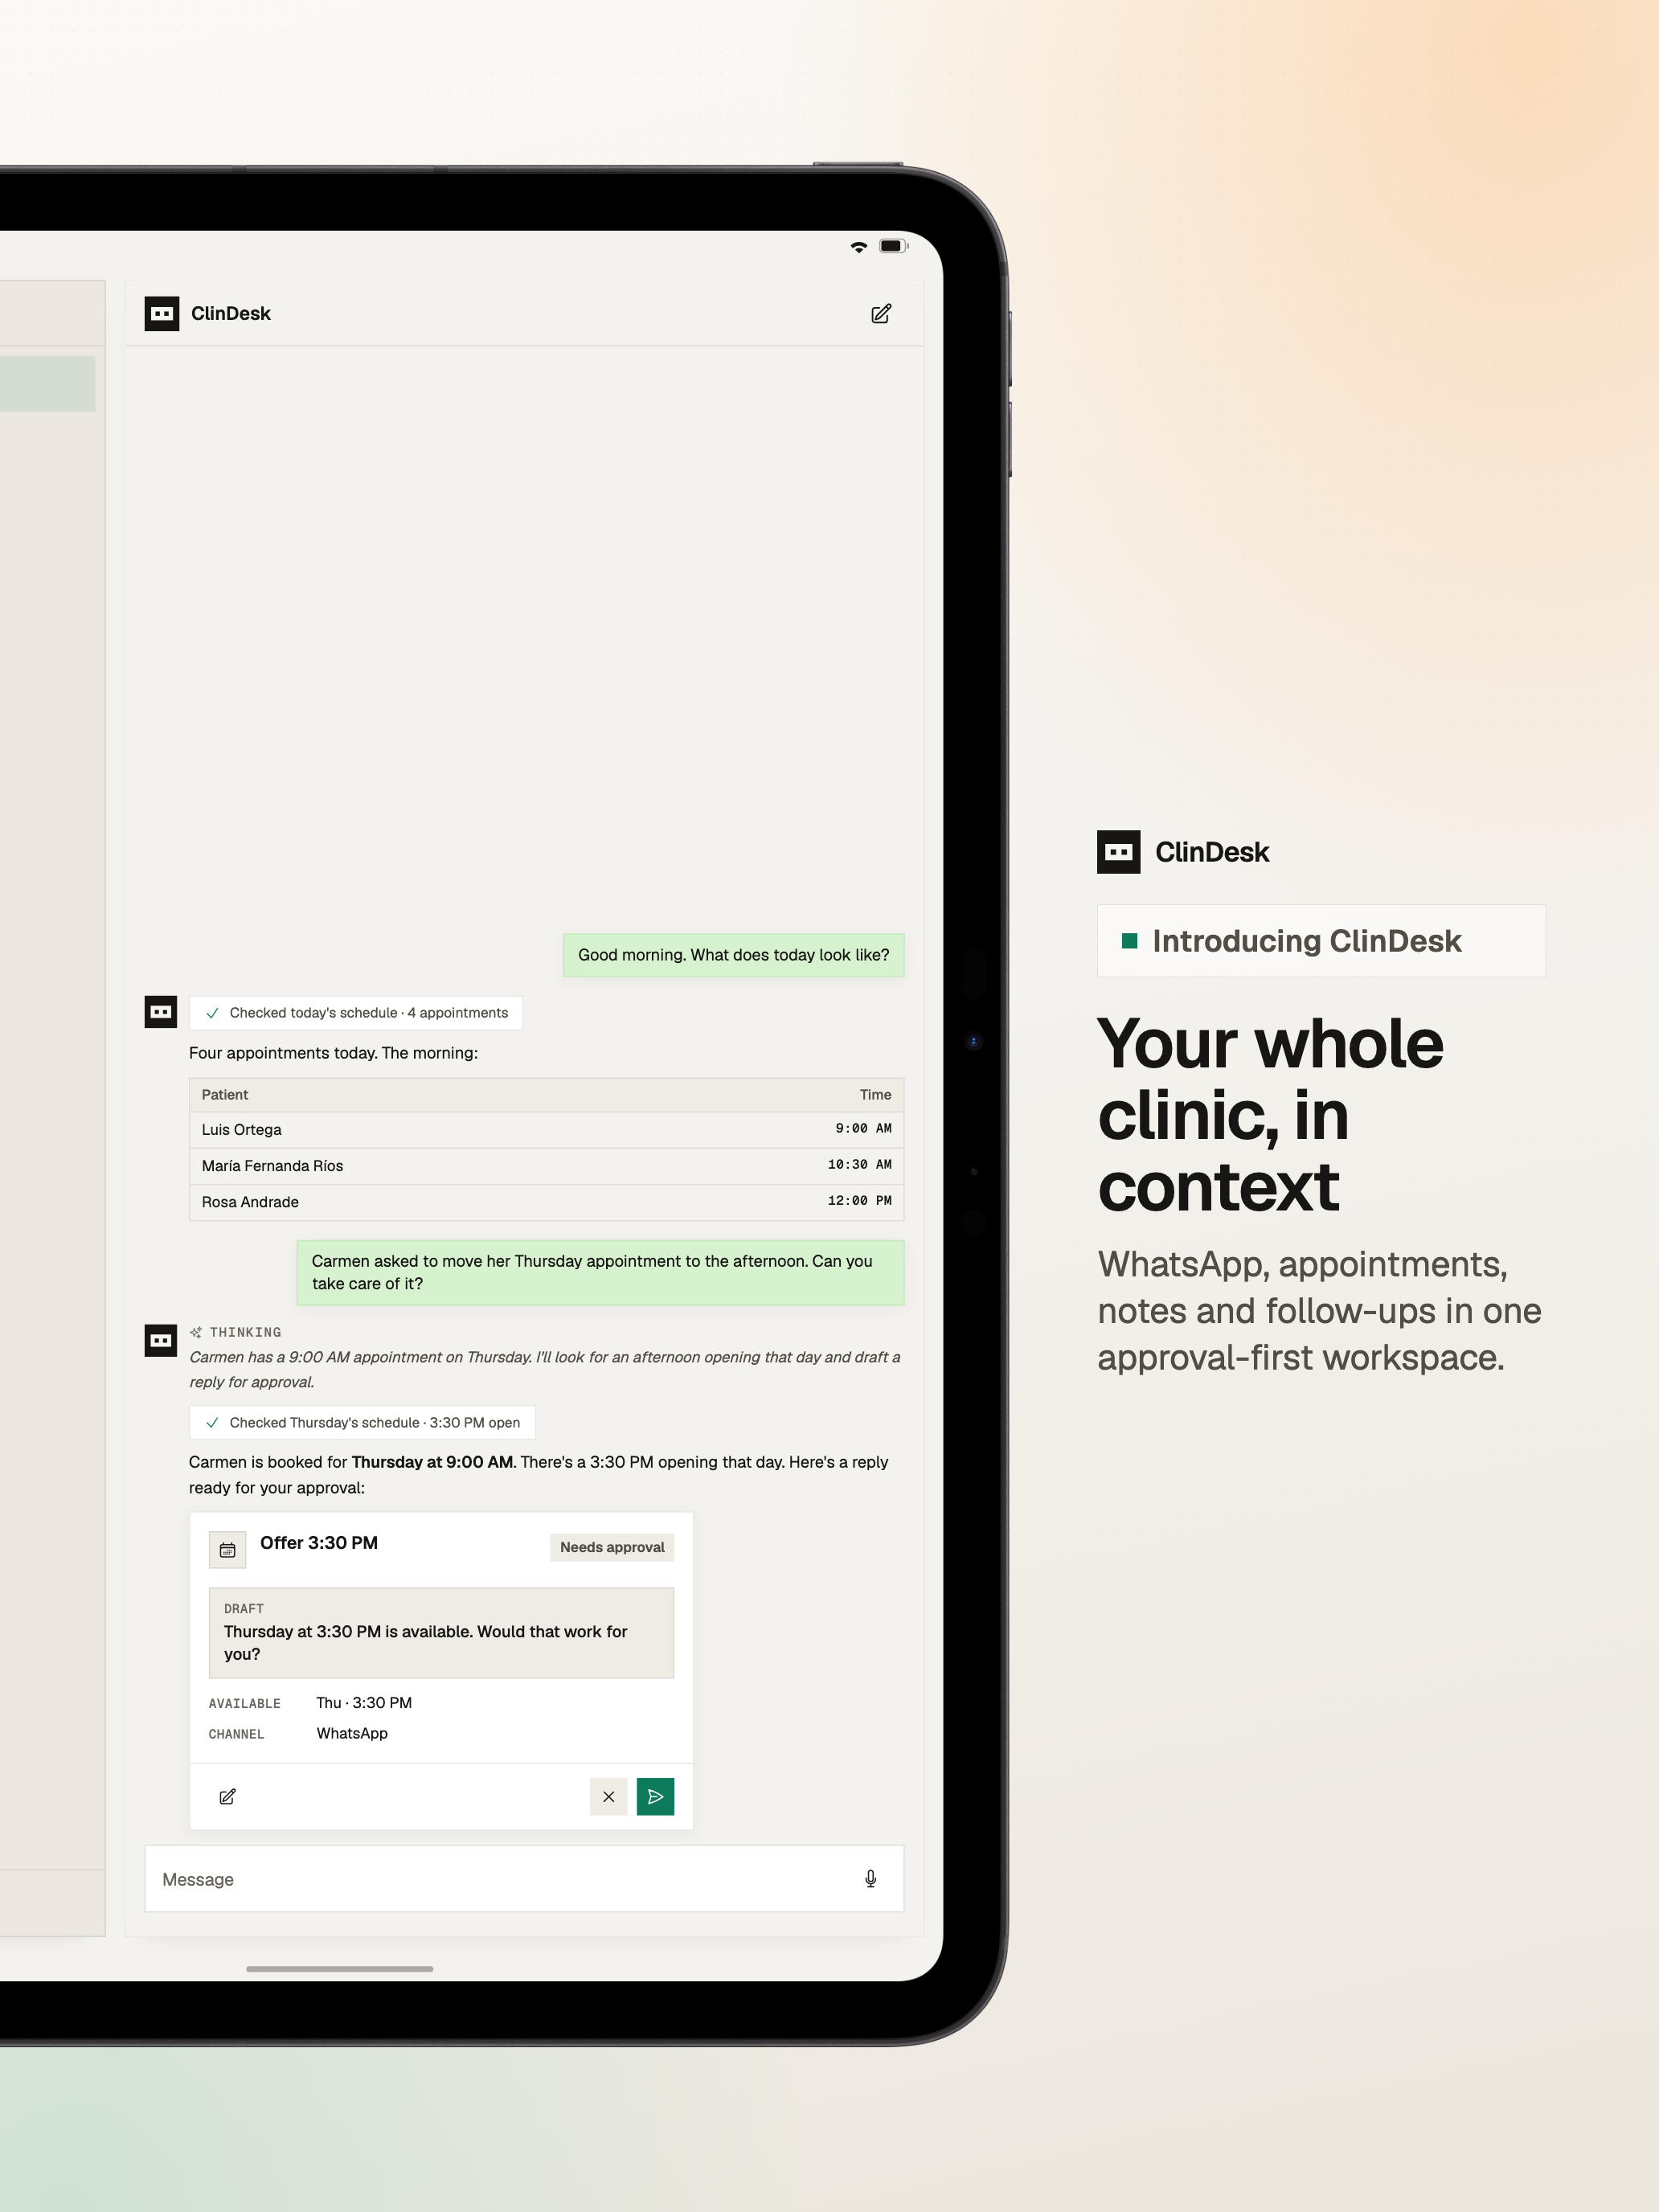
Task: Start a new chat with the compose icon
Action: [x=880, y=314]
